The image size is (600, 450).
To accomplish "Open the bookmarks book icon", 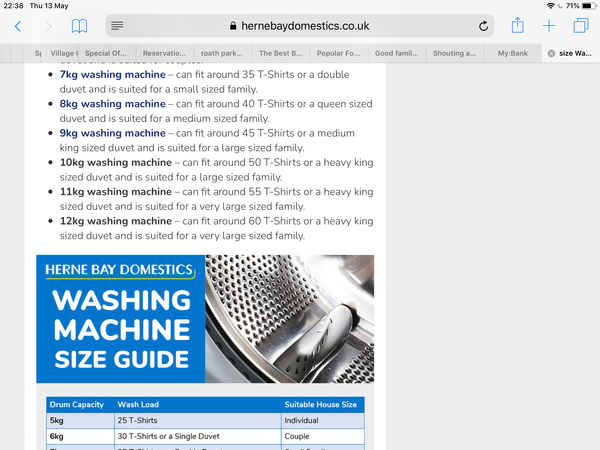I will point(79,26).
